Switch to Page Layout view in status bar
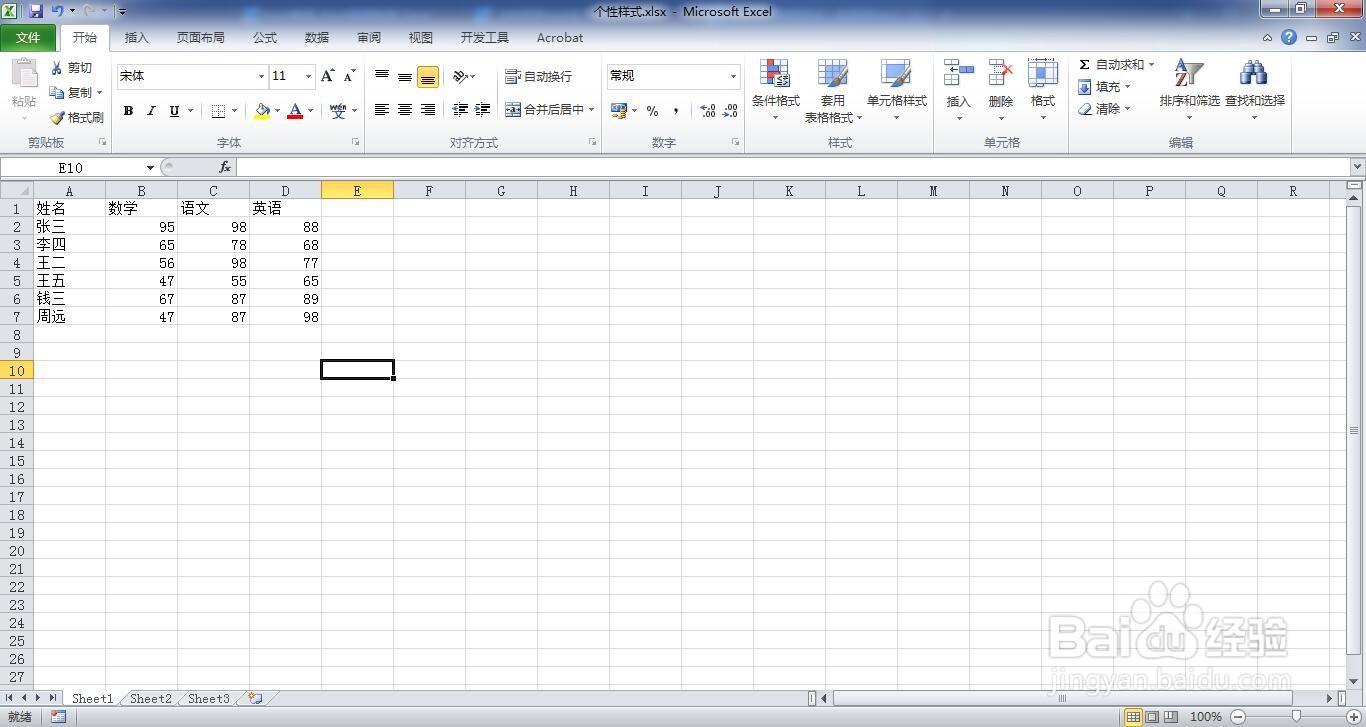This screenshot has width=1366, height=727. click(1153, 716)
